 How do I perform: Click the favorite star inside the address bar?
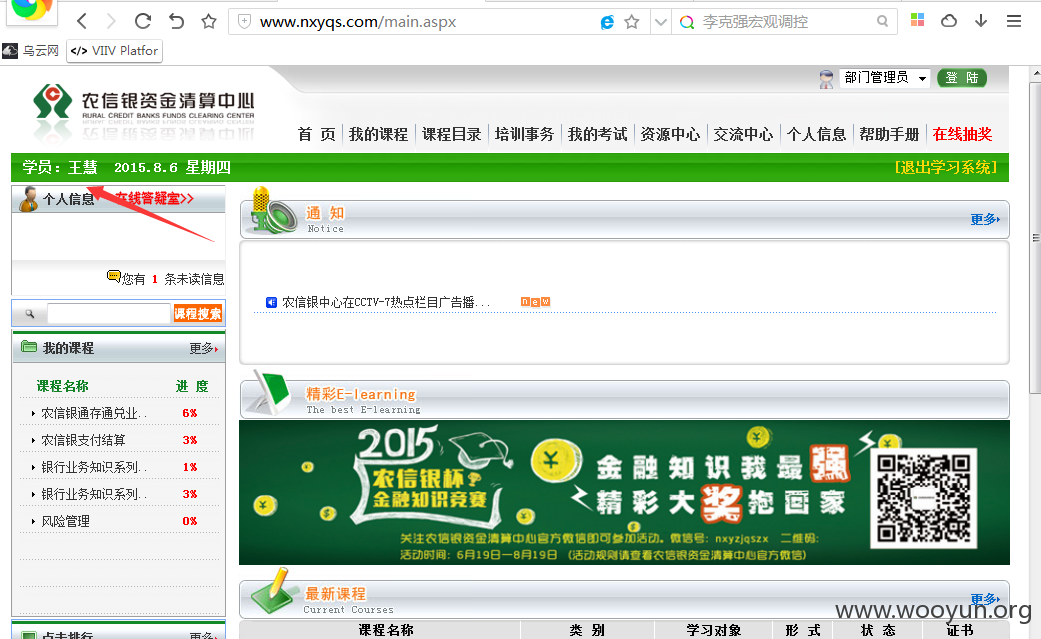(x=632, y=22)
